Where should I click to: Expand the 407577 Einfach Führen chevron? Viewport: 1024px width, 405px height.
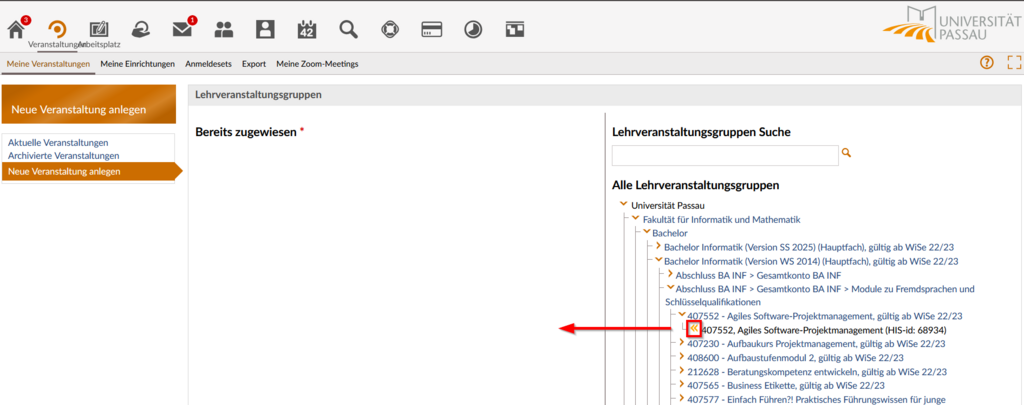(682, 397)
